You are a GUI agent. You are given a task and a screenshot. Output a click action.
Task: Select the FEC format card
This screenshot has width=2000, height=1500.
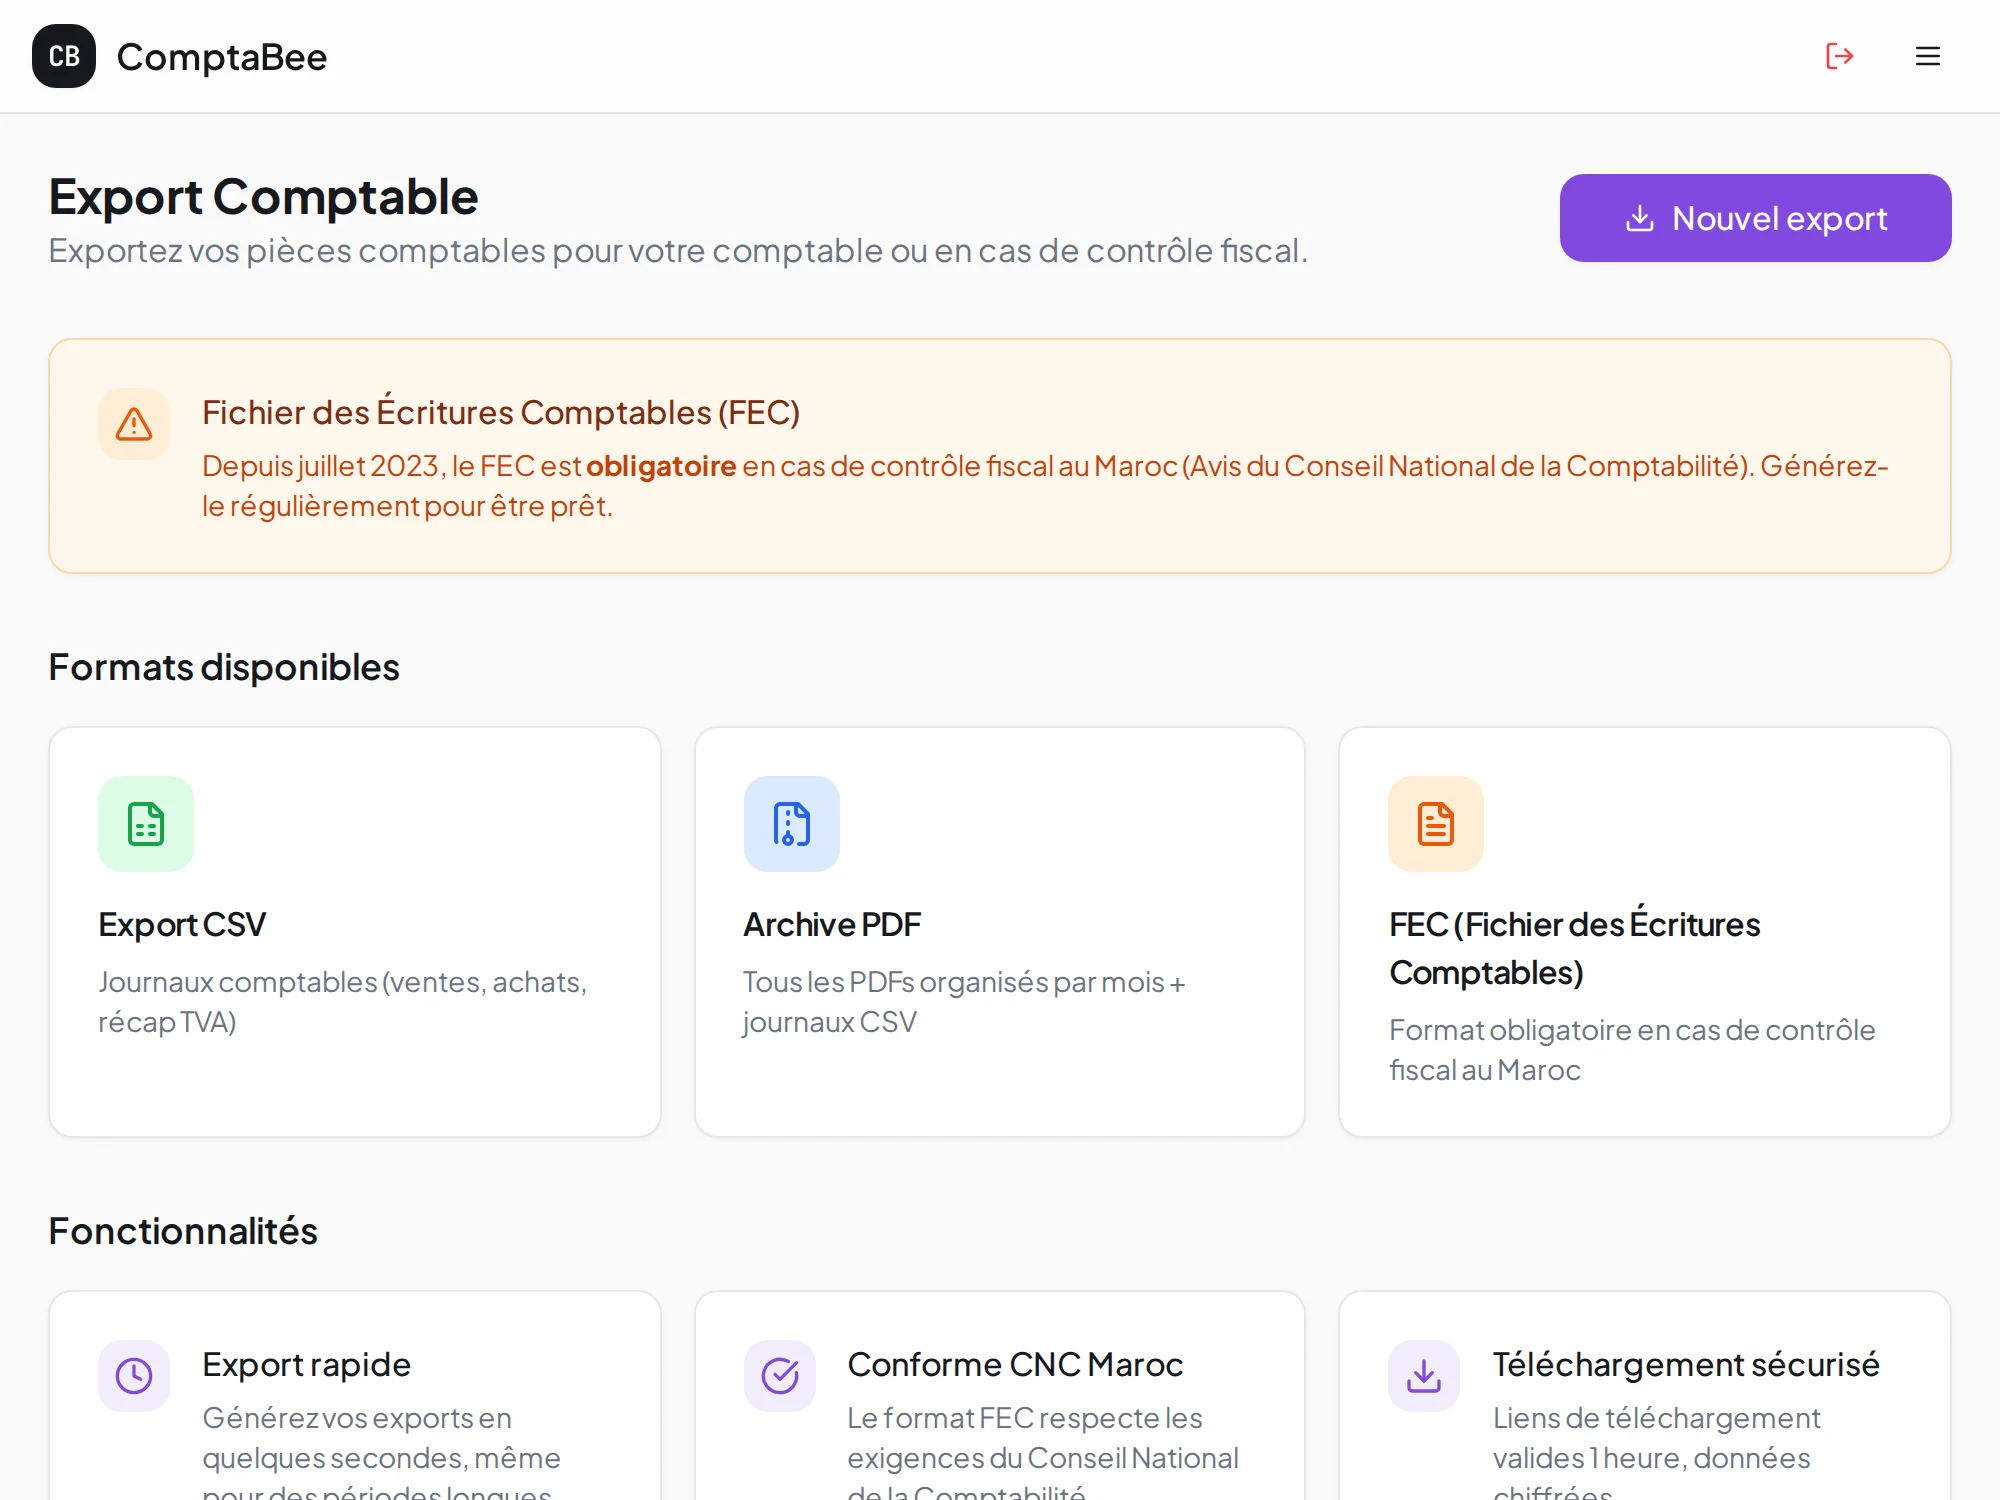click(1644, 931)
